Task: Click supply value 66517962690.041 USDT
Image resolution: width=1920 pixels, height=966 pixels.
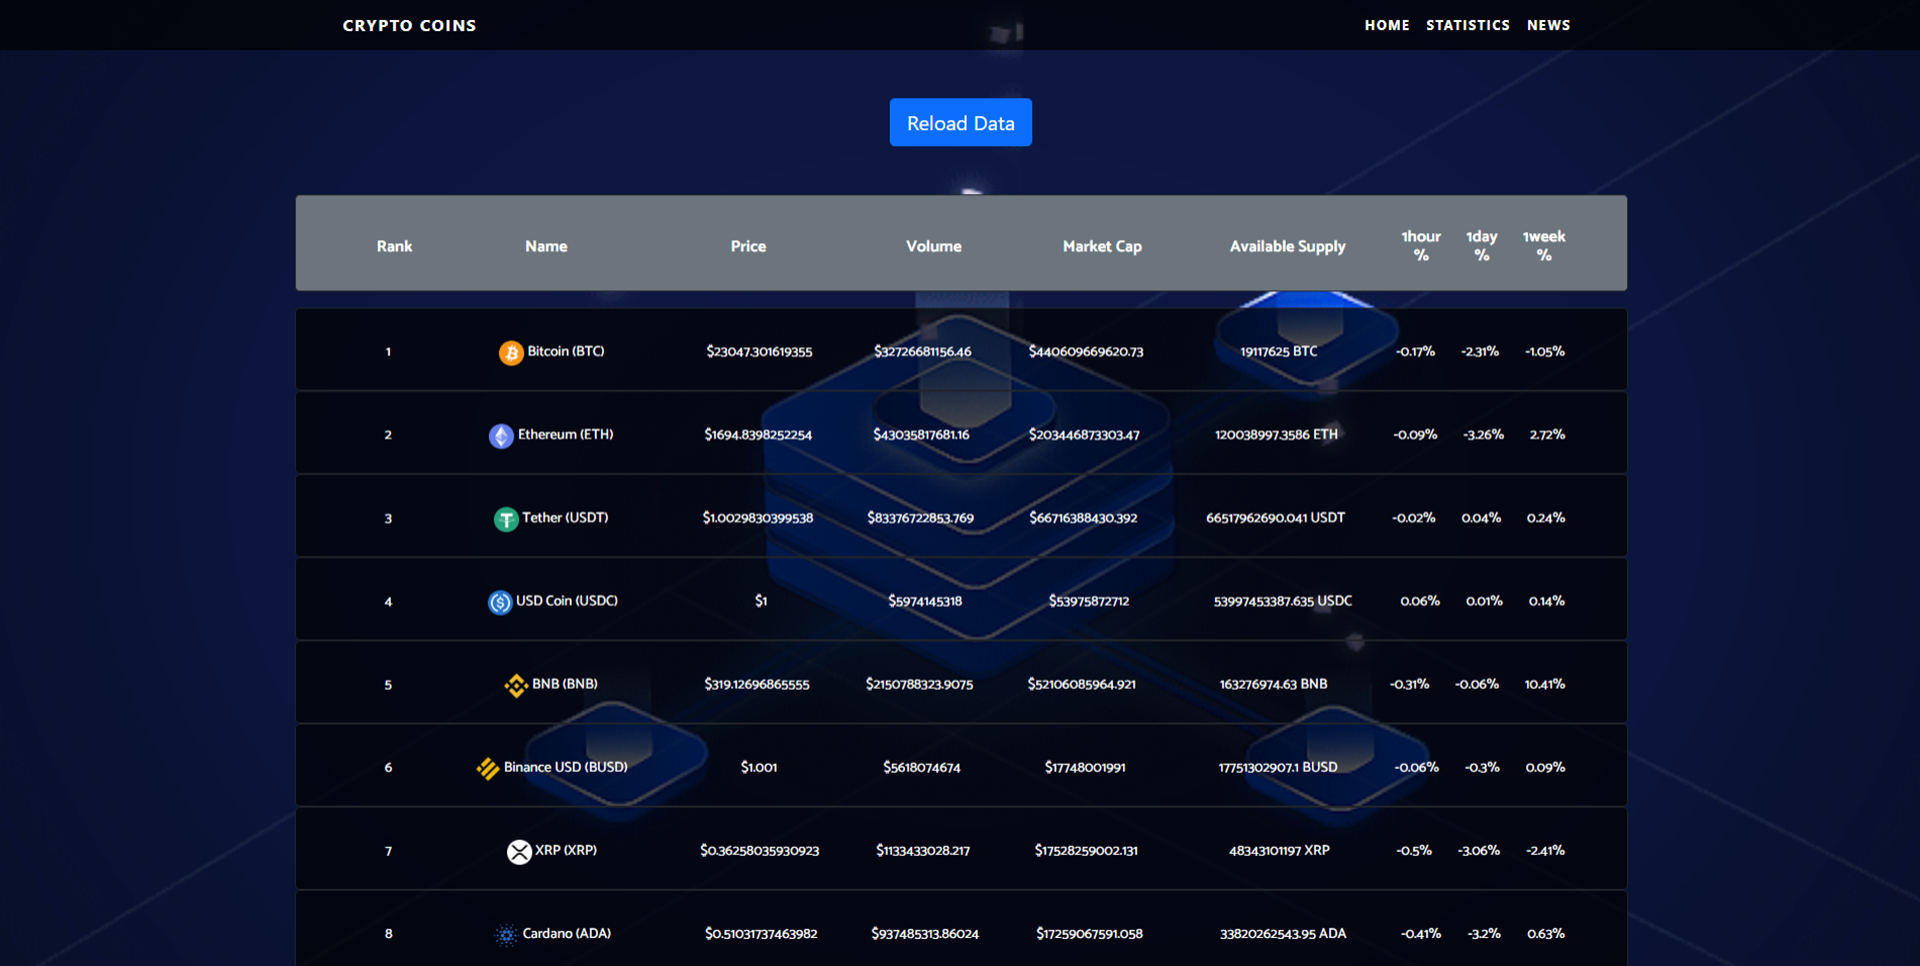Action: click(x=1276, y=518)
